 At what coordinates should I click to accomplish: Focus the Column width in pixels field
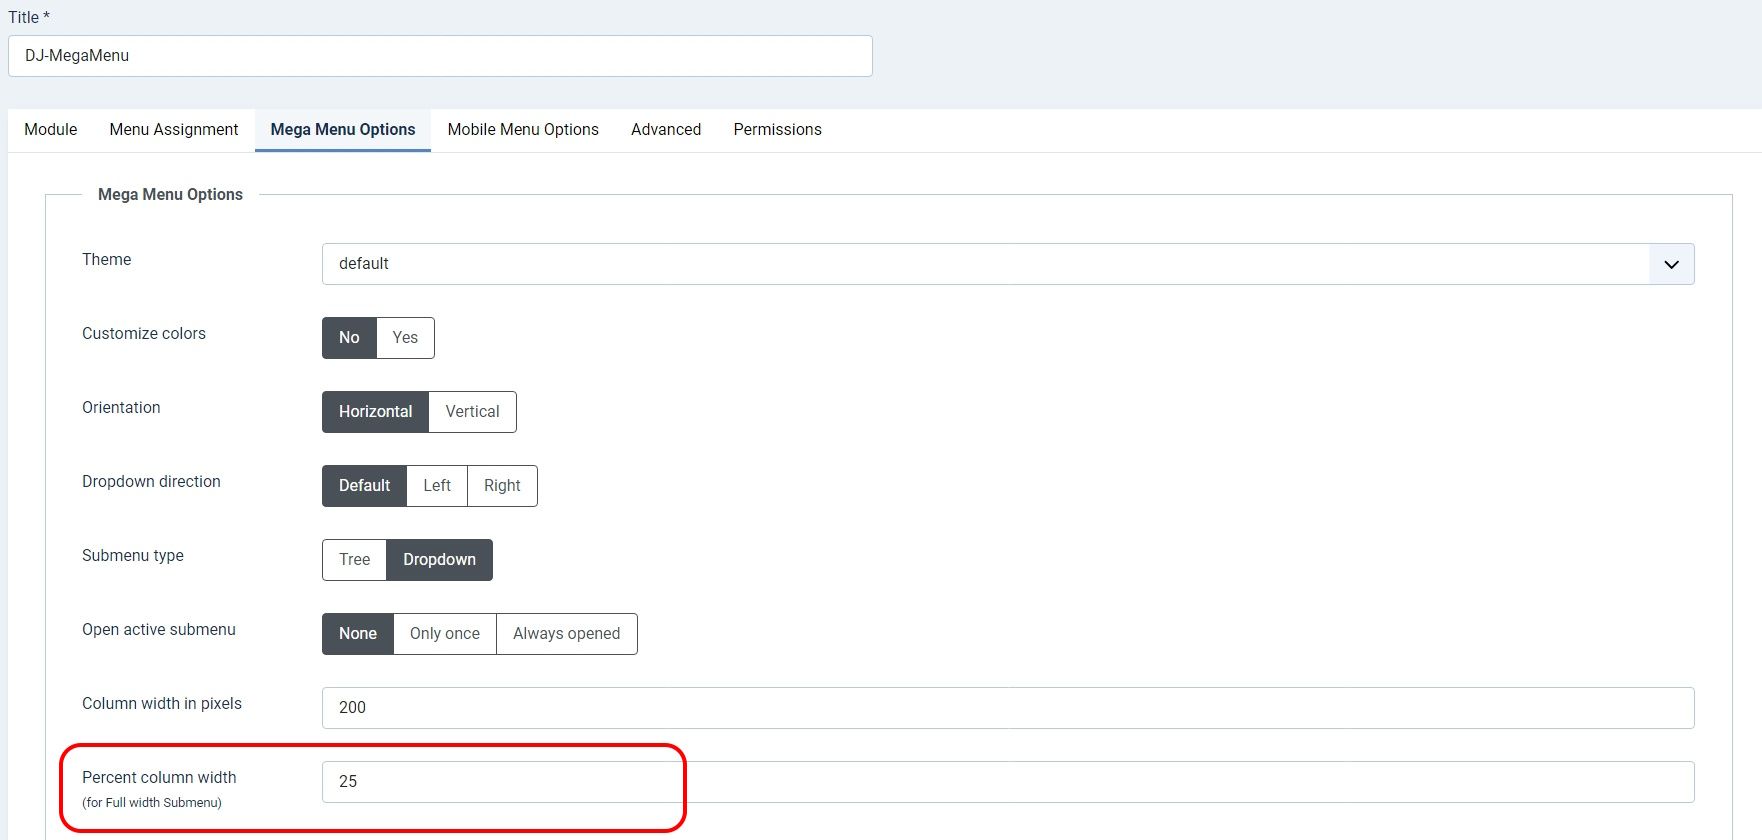pos(1008,708)
